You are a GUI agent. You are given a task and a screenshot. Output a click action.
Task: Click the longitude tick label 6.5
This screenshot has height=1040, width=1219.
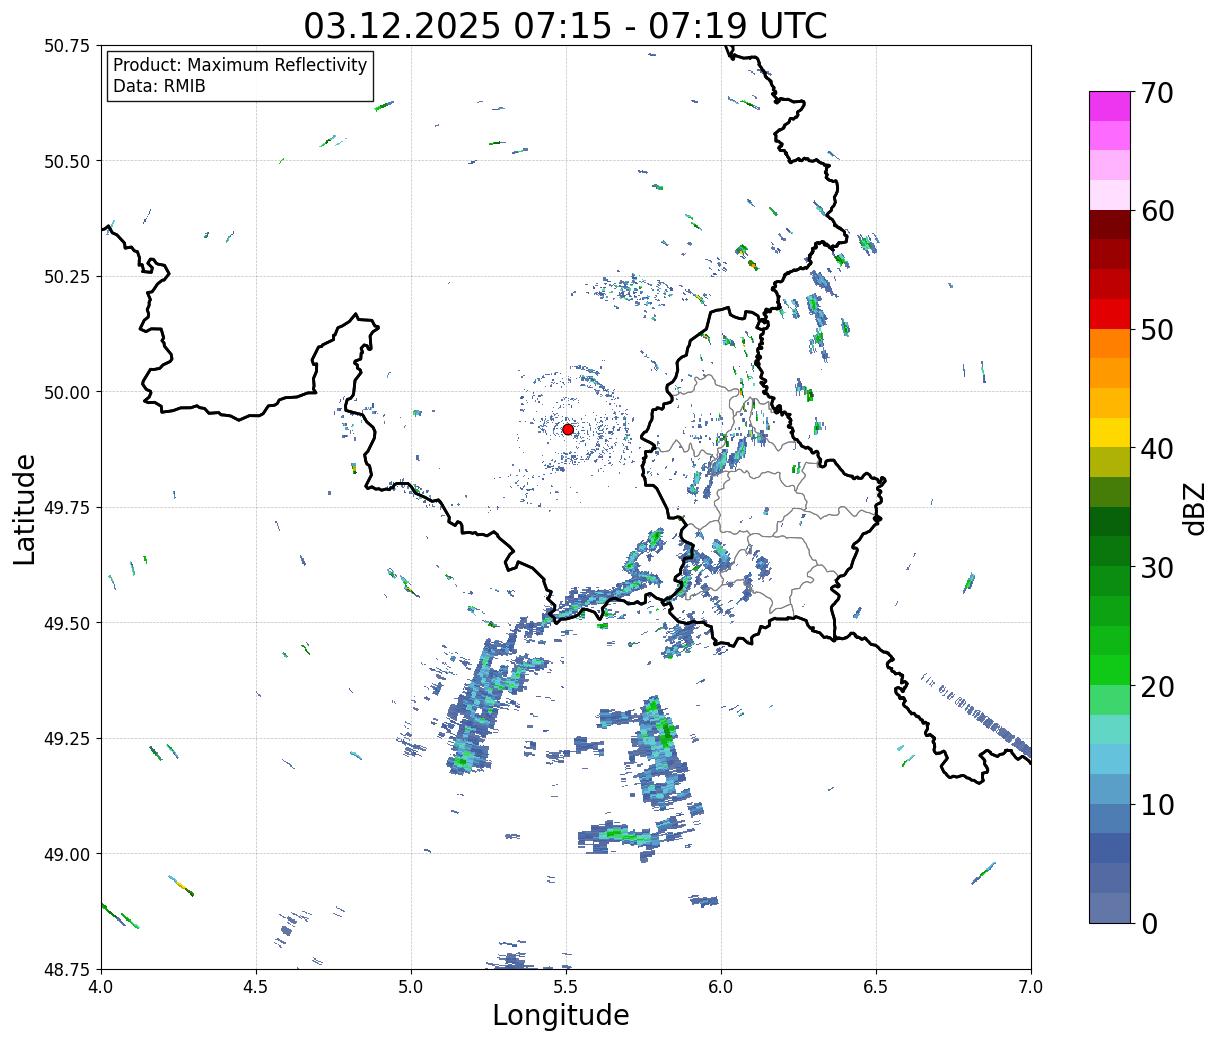point(876,987)
